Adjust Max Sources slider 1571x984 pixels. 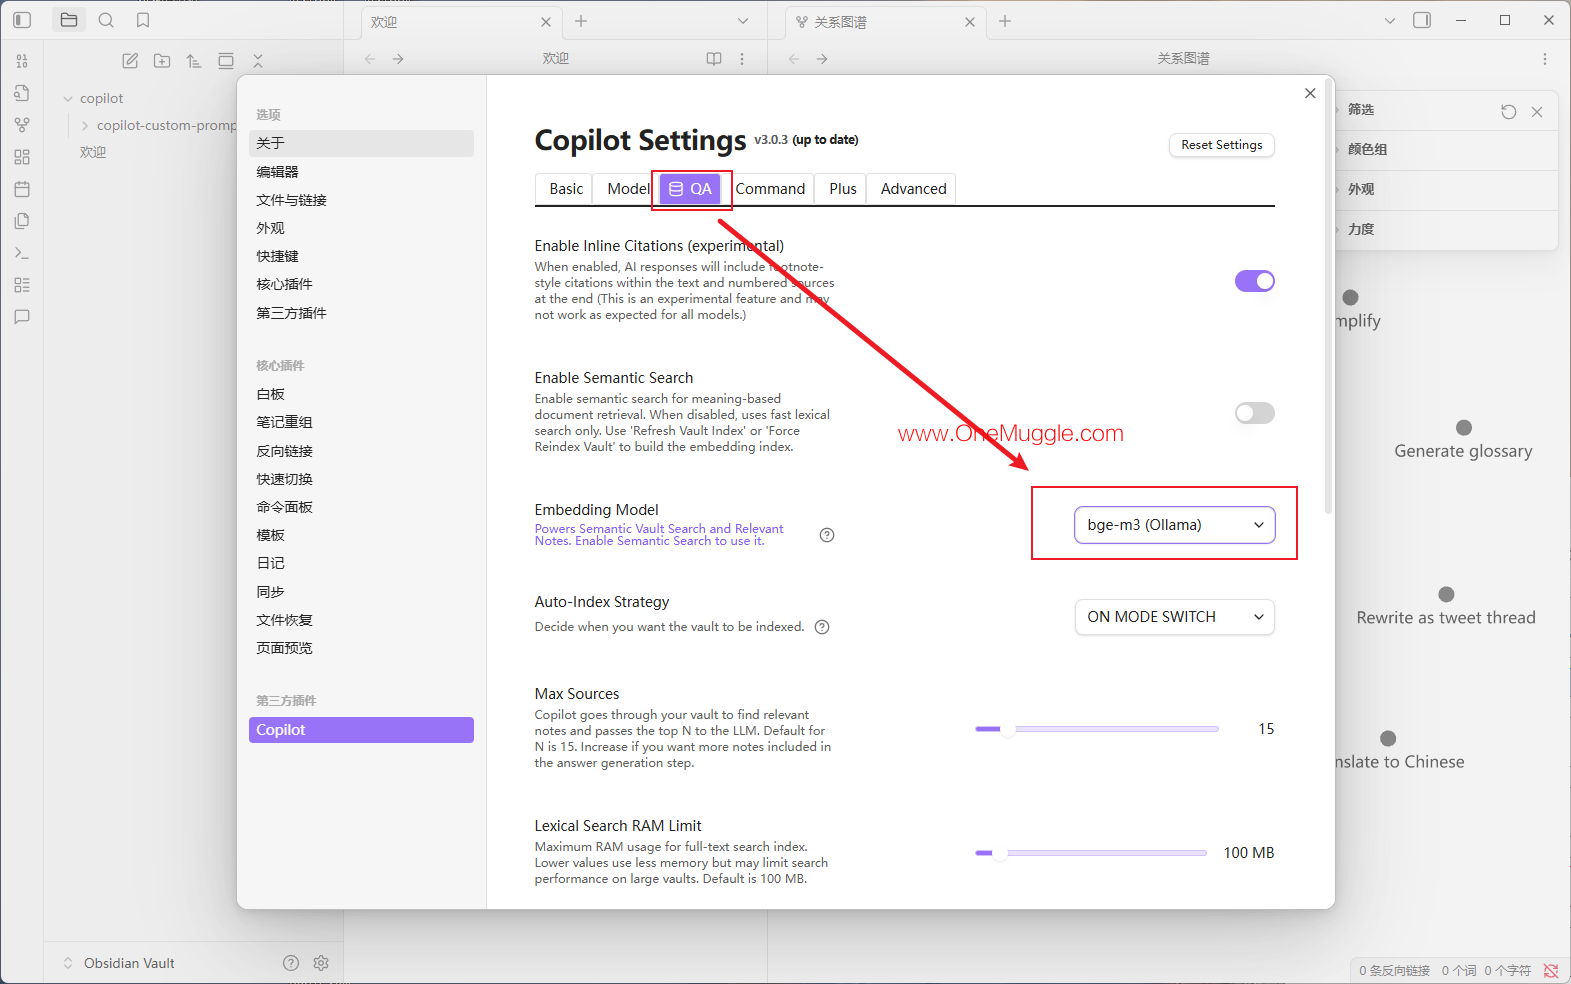(x=1097, y=729)
